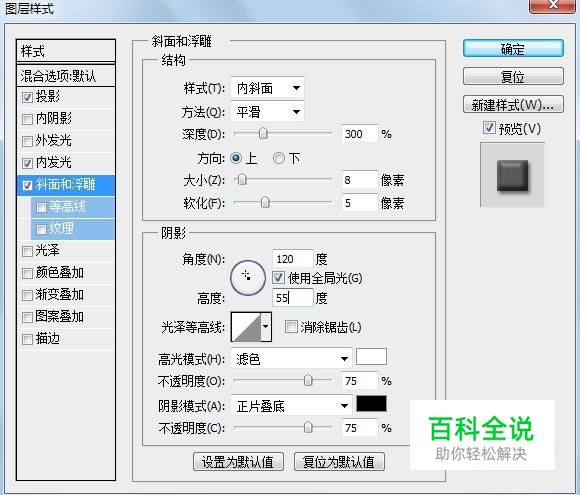Click the black shadow color swatch
The height and width of the screenshot is (495, 580).
[x=371, y=404]
